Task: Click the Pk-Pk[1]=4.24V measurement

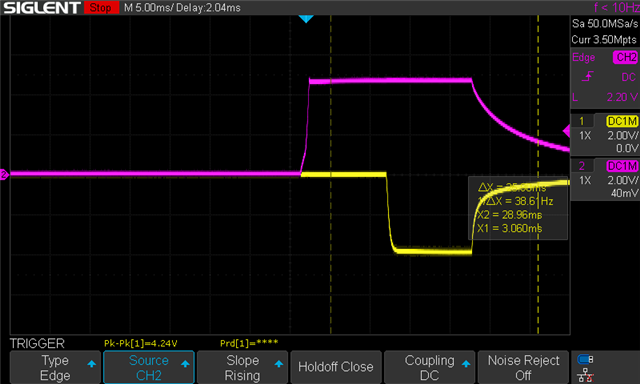Action: pyautogui.click(x=140, y=343)
